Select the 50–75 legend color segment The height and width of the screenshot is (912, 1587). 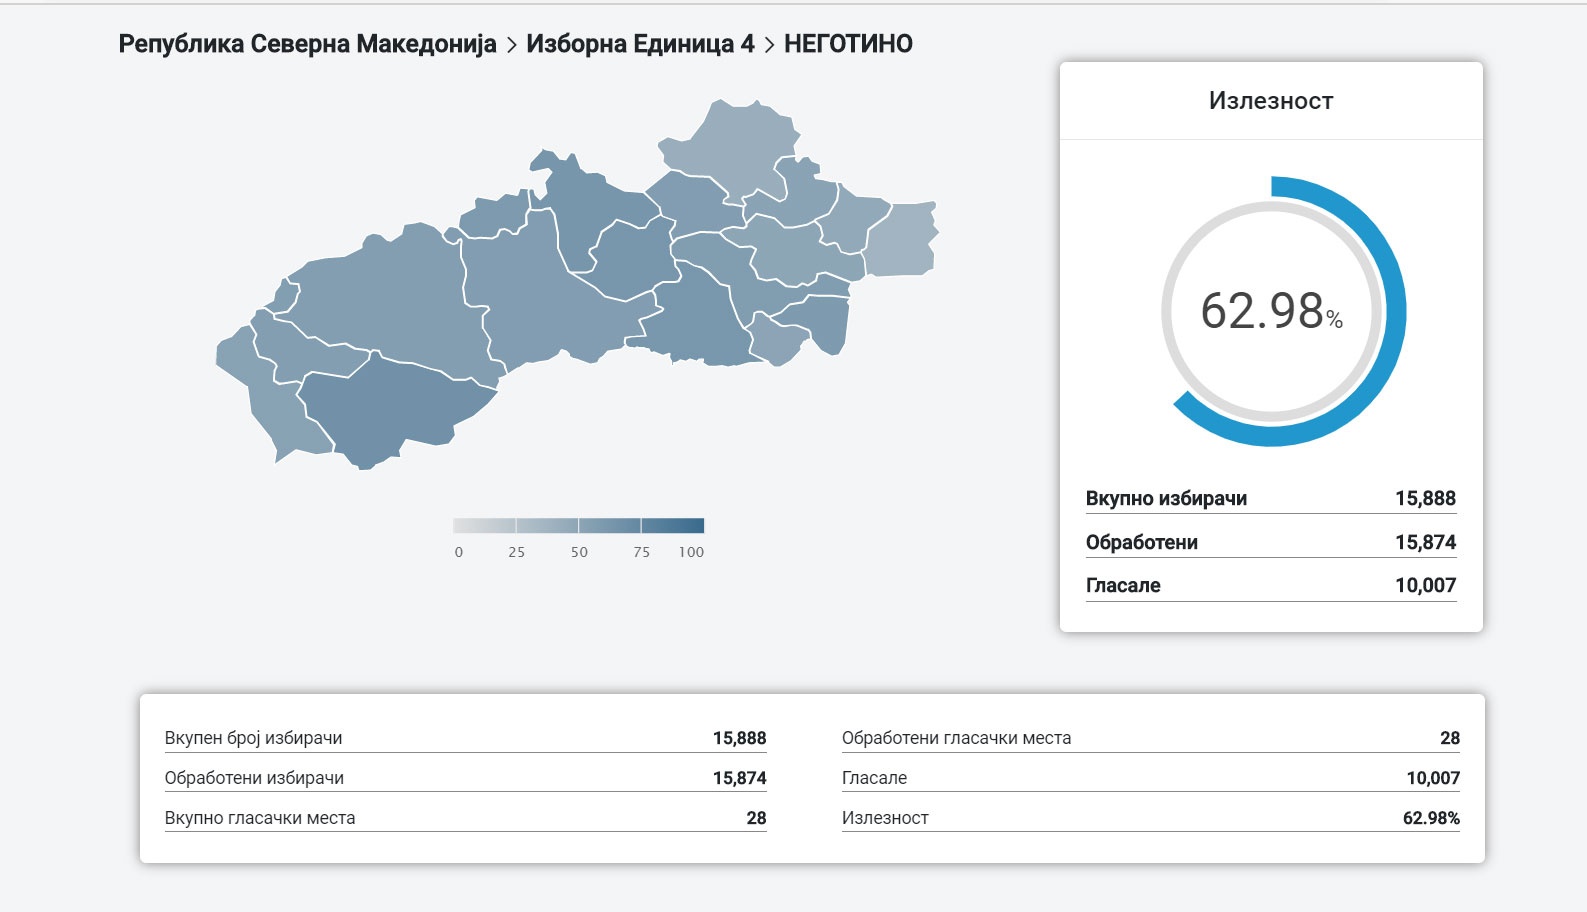[x=610, y=525]
